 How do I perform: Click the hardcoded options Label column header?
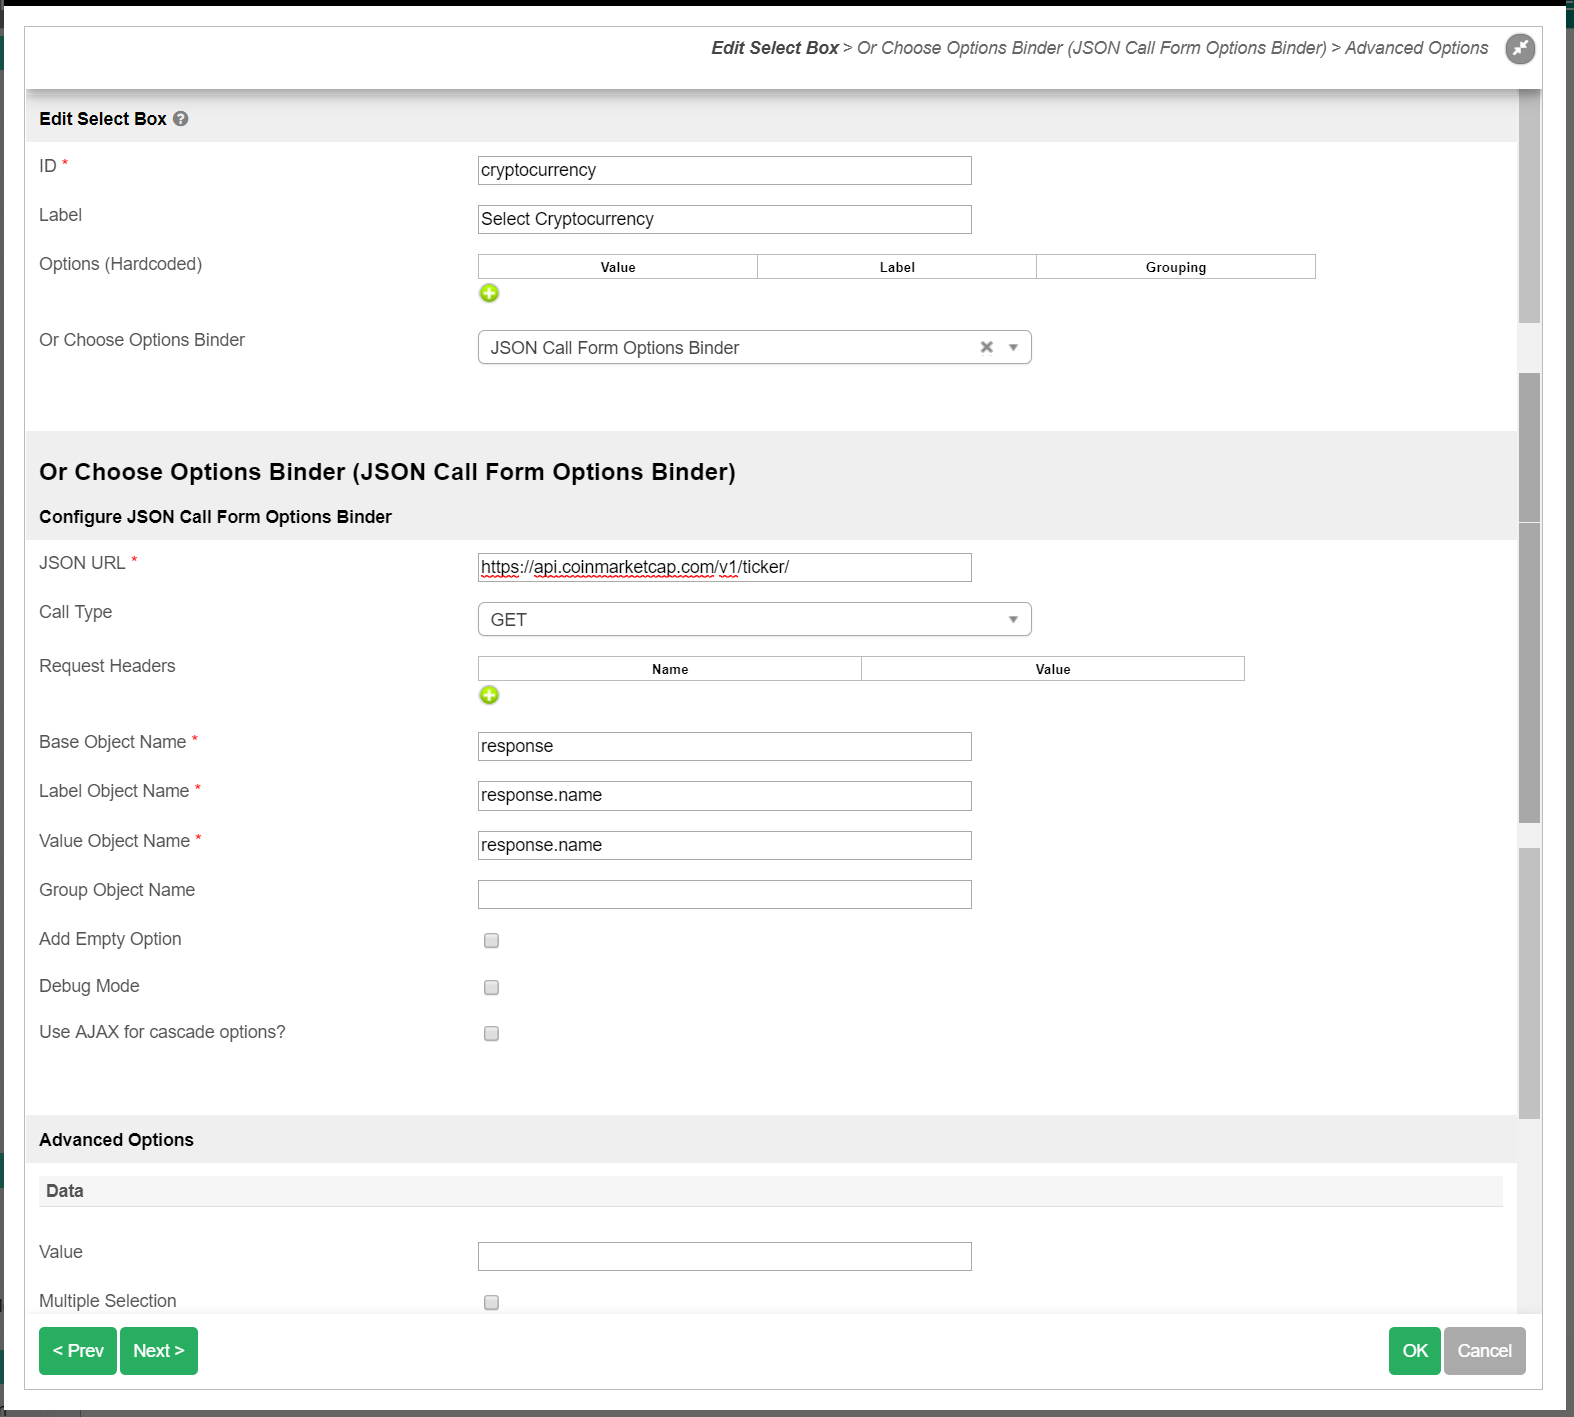pos(897,267)
